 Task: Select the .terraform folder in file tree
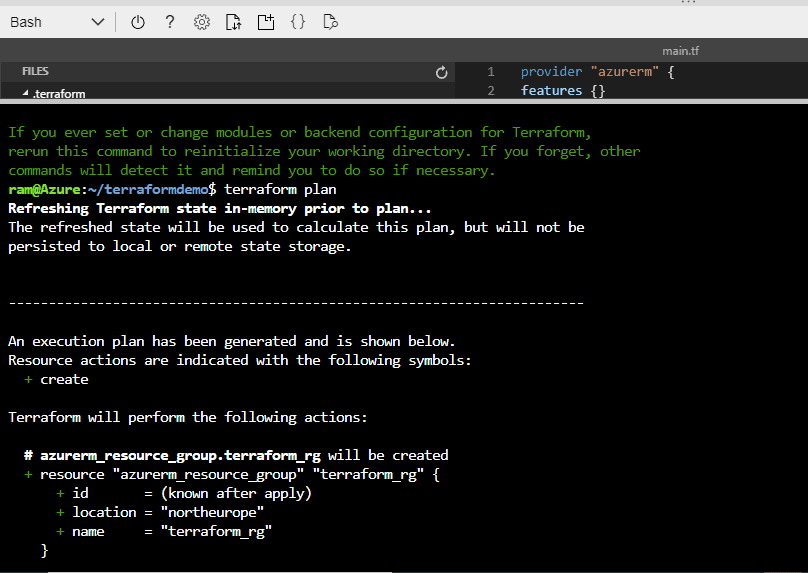(x=60, y=94)
